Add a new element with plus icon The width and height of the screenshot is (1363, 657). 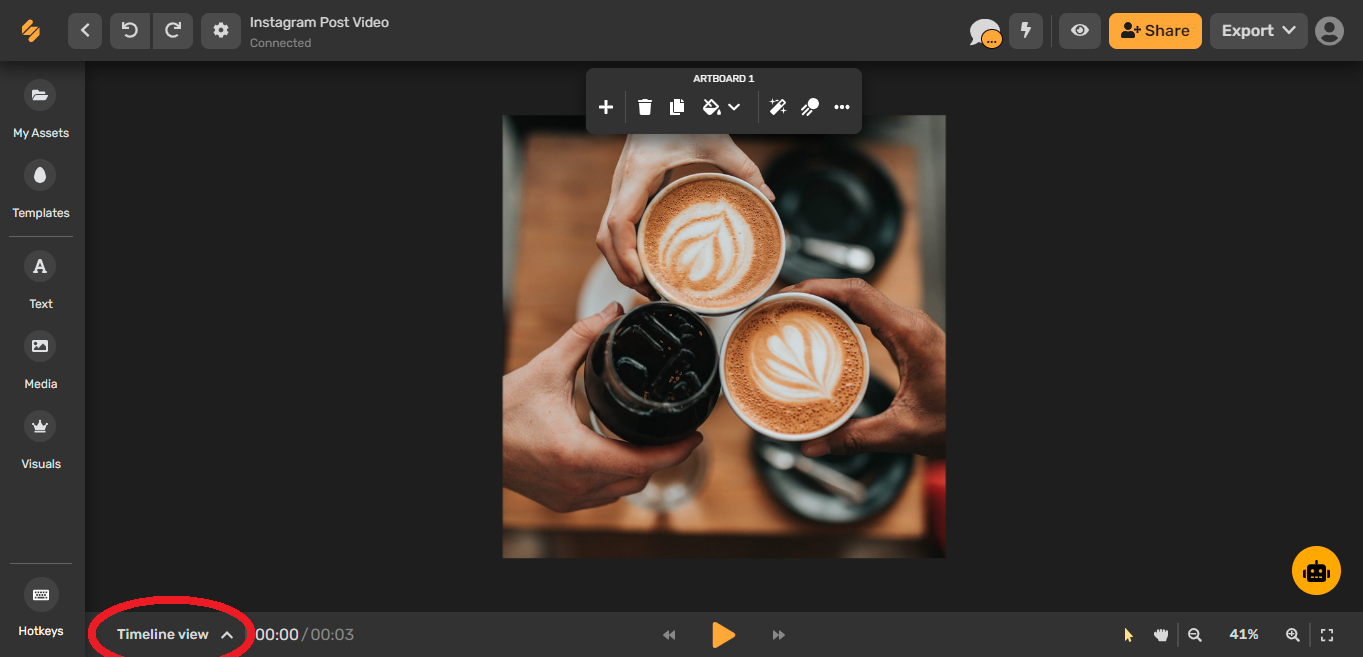pyautogui.click(x=606, y=107)
